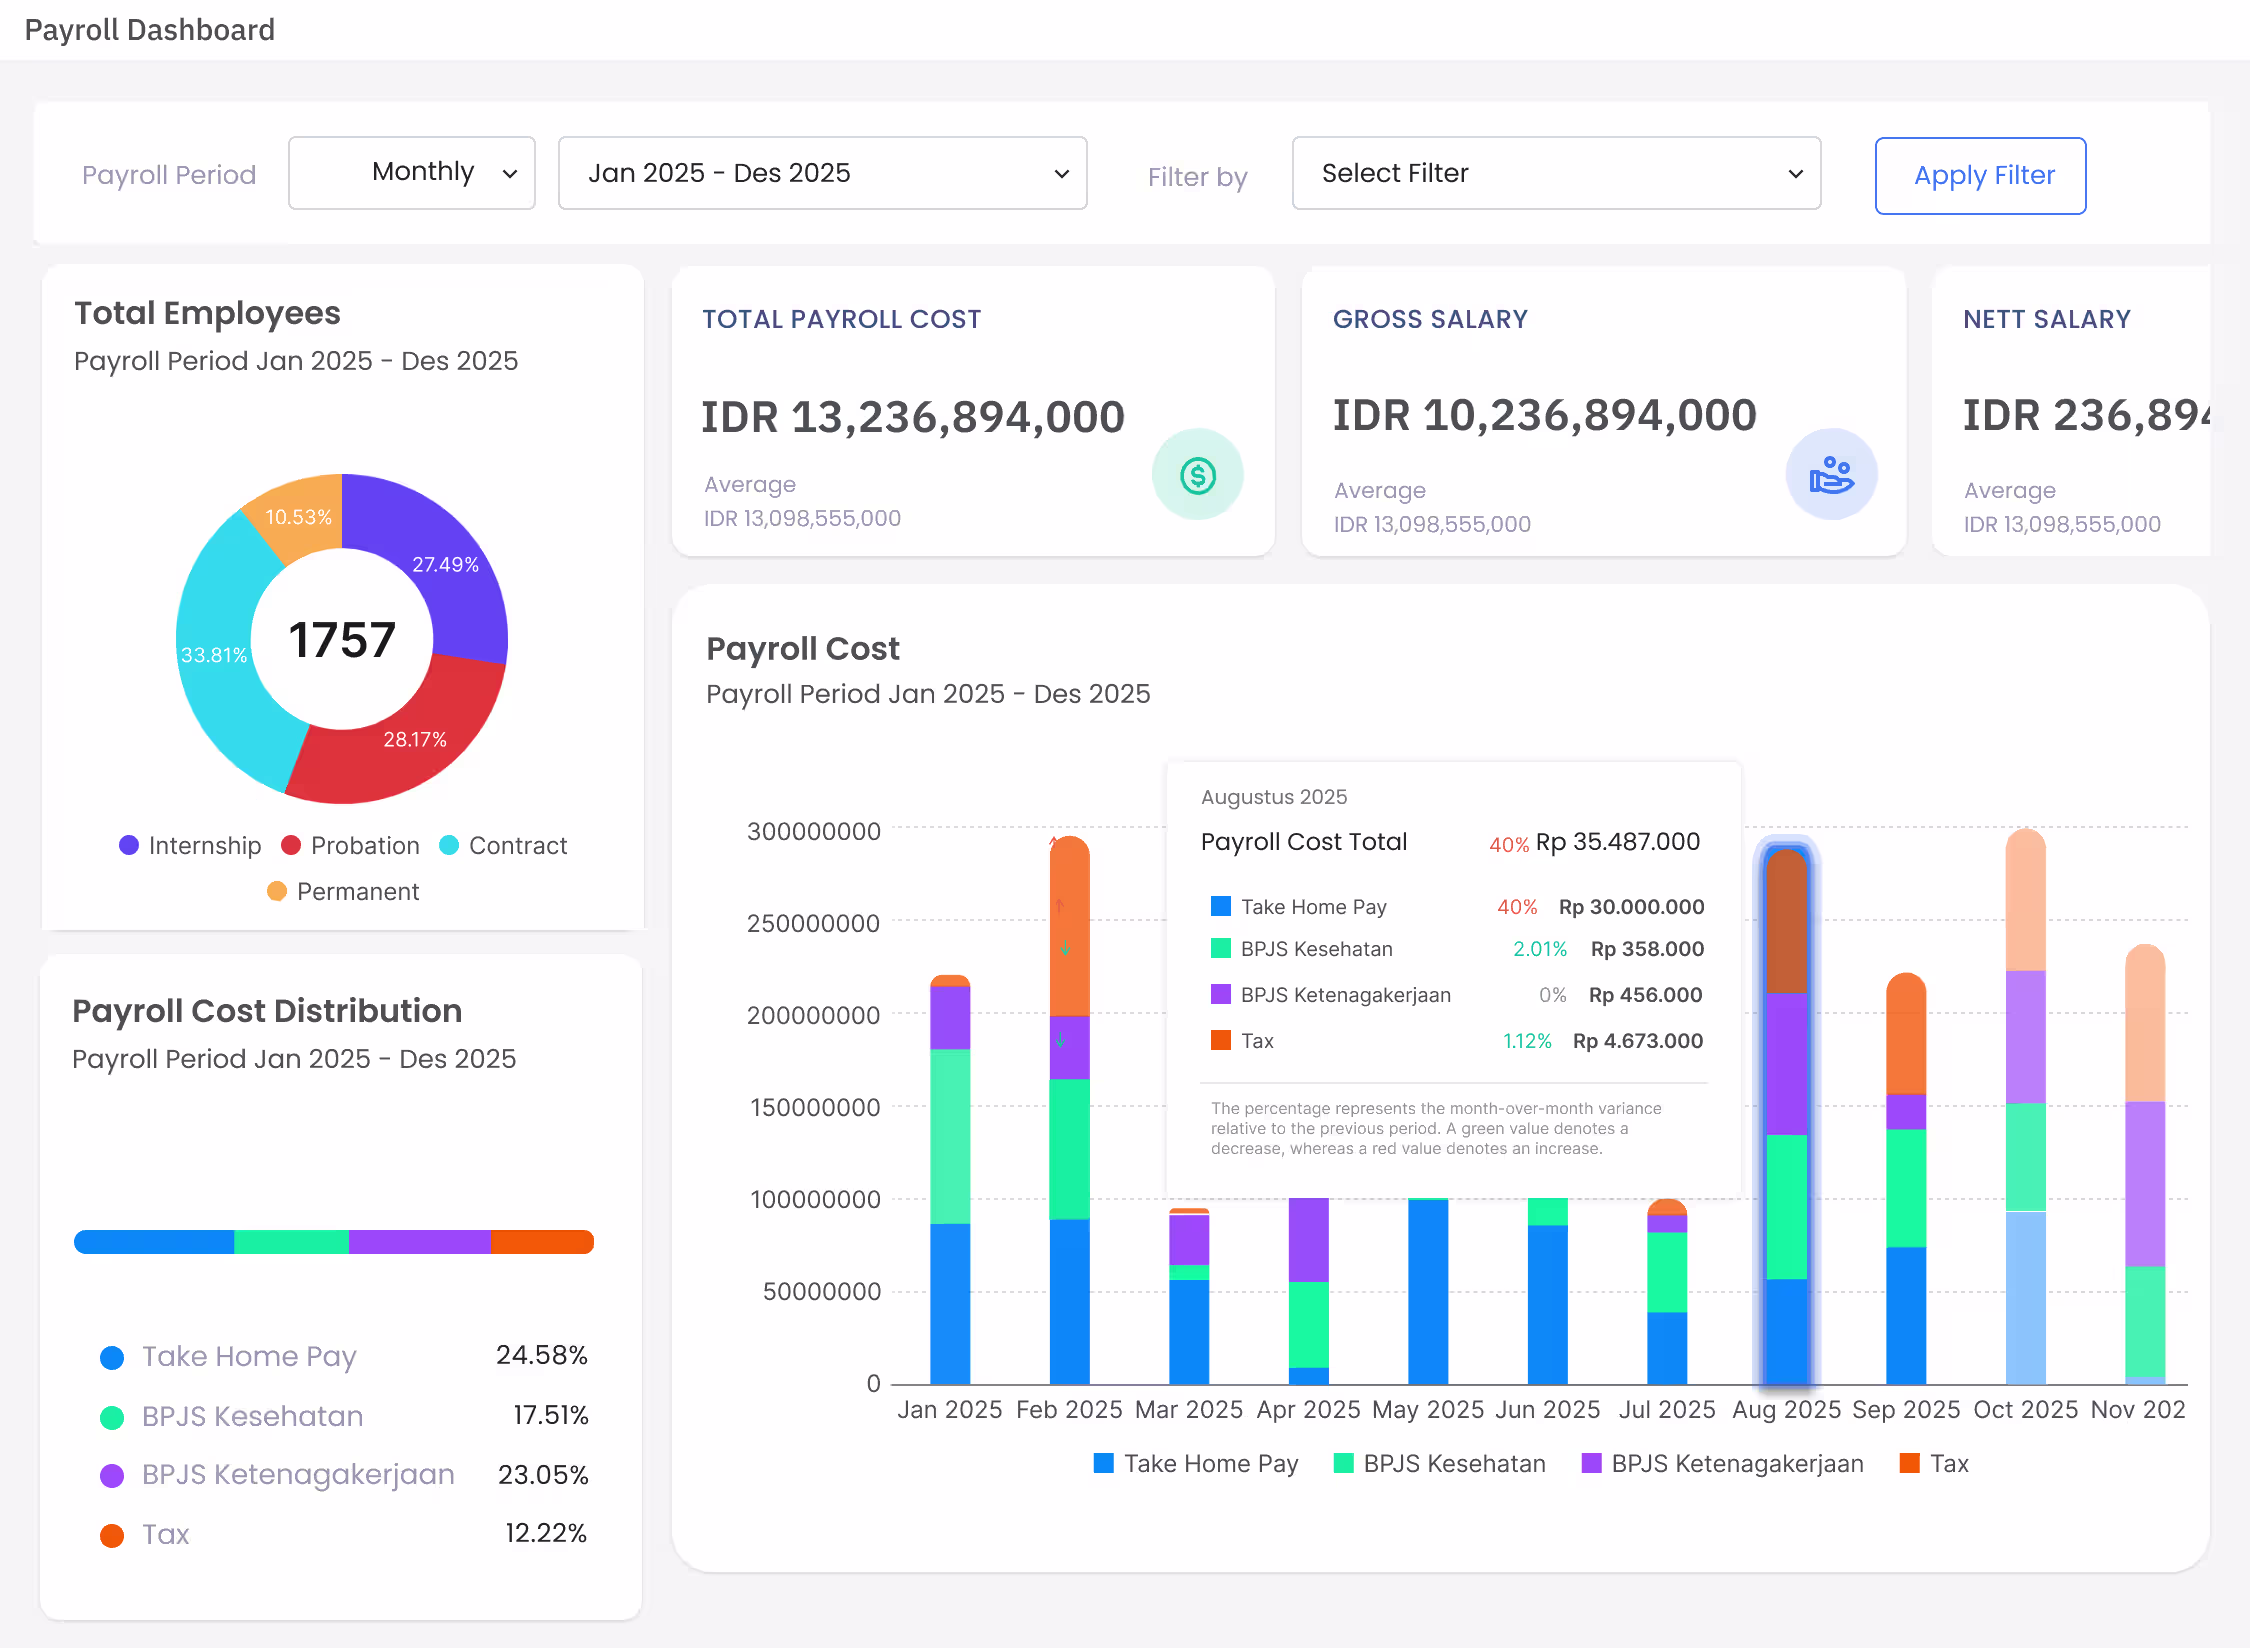Click the Apr 2025 bar in Payroll Cost chart
The height and width of the screenshot is (1648, 2250).
click(1309, 1291)
